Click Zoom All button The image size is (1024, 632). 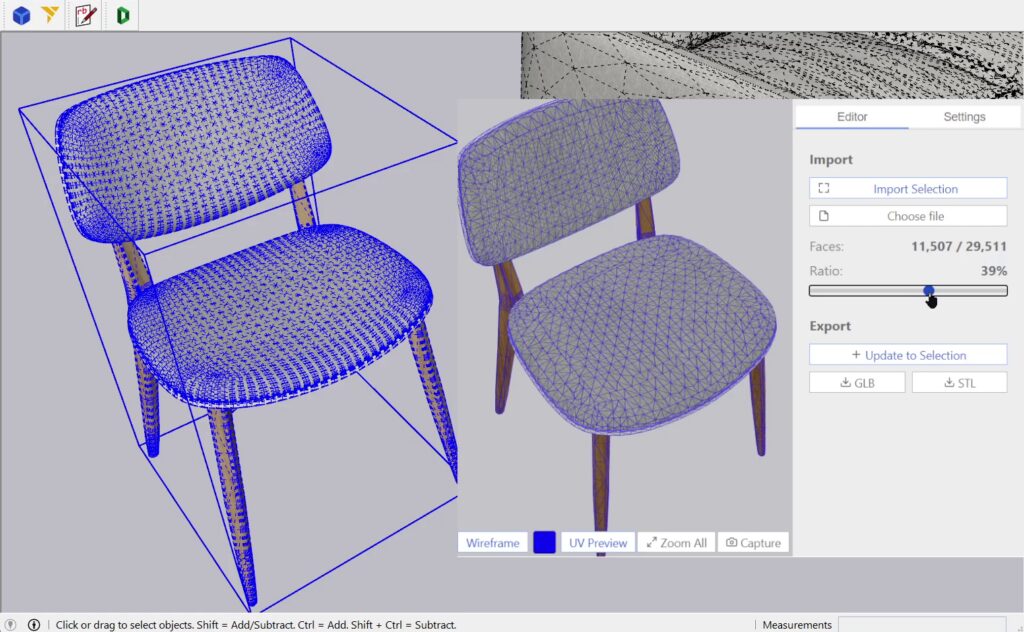pyautogui.click(x=677, y=543)
